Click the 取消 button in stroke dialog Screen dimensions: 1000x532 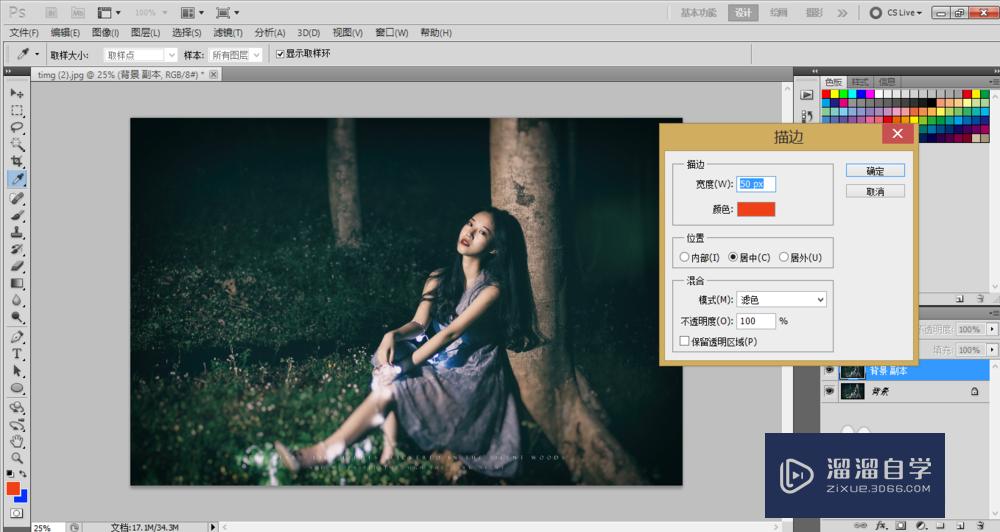tap(875, 191)
